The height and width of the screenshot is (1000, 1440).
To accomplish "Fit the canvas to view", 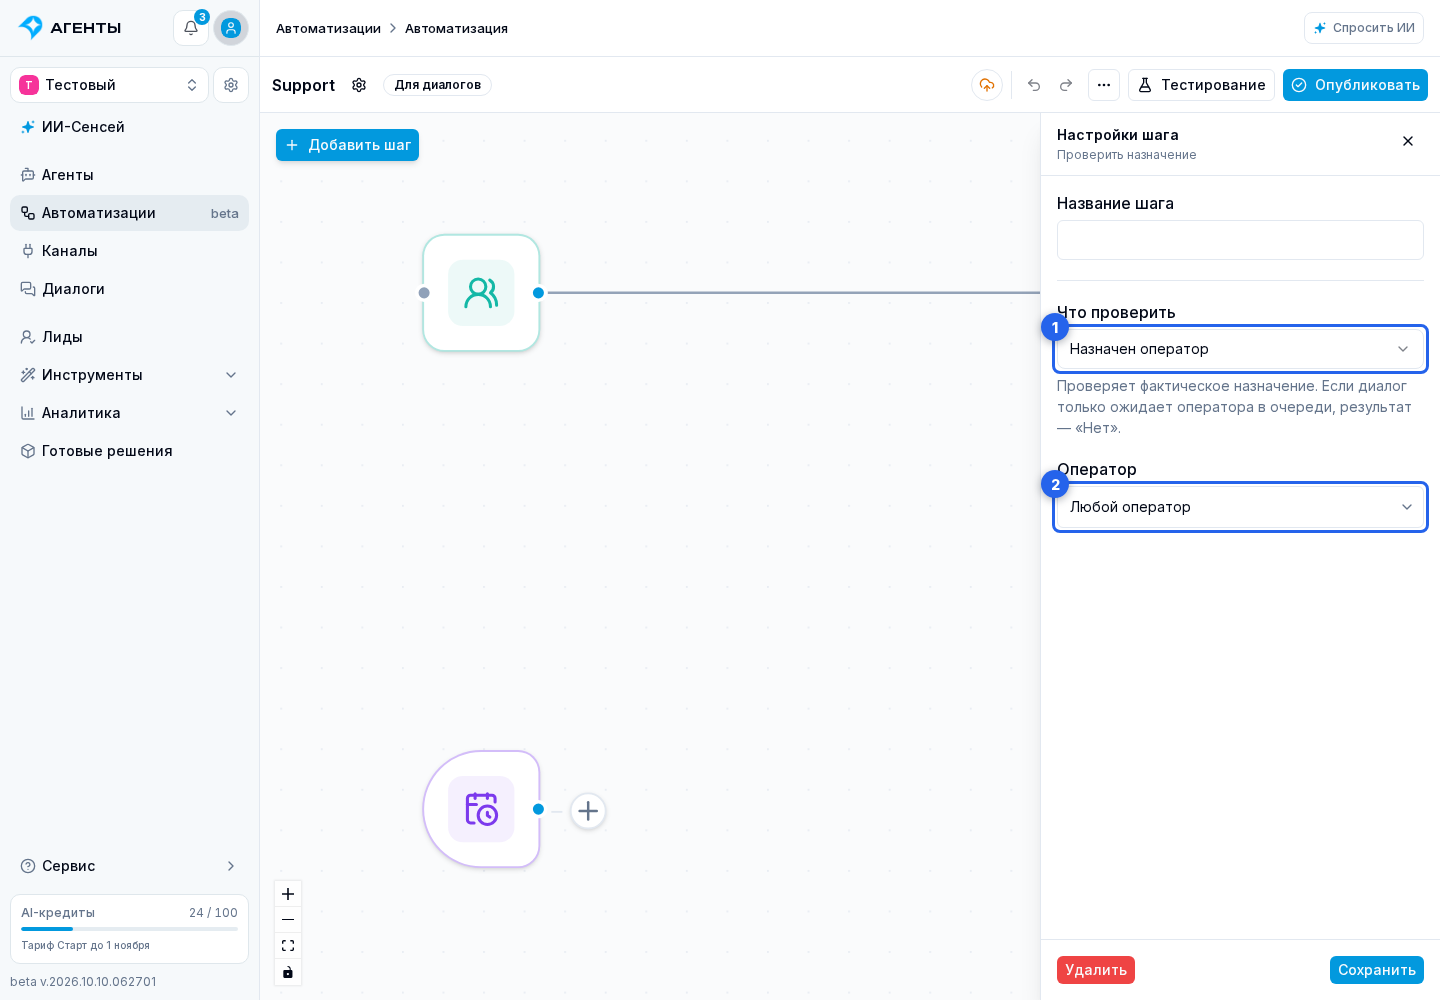I will point(288,946).
